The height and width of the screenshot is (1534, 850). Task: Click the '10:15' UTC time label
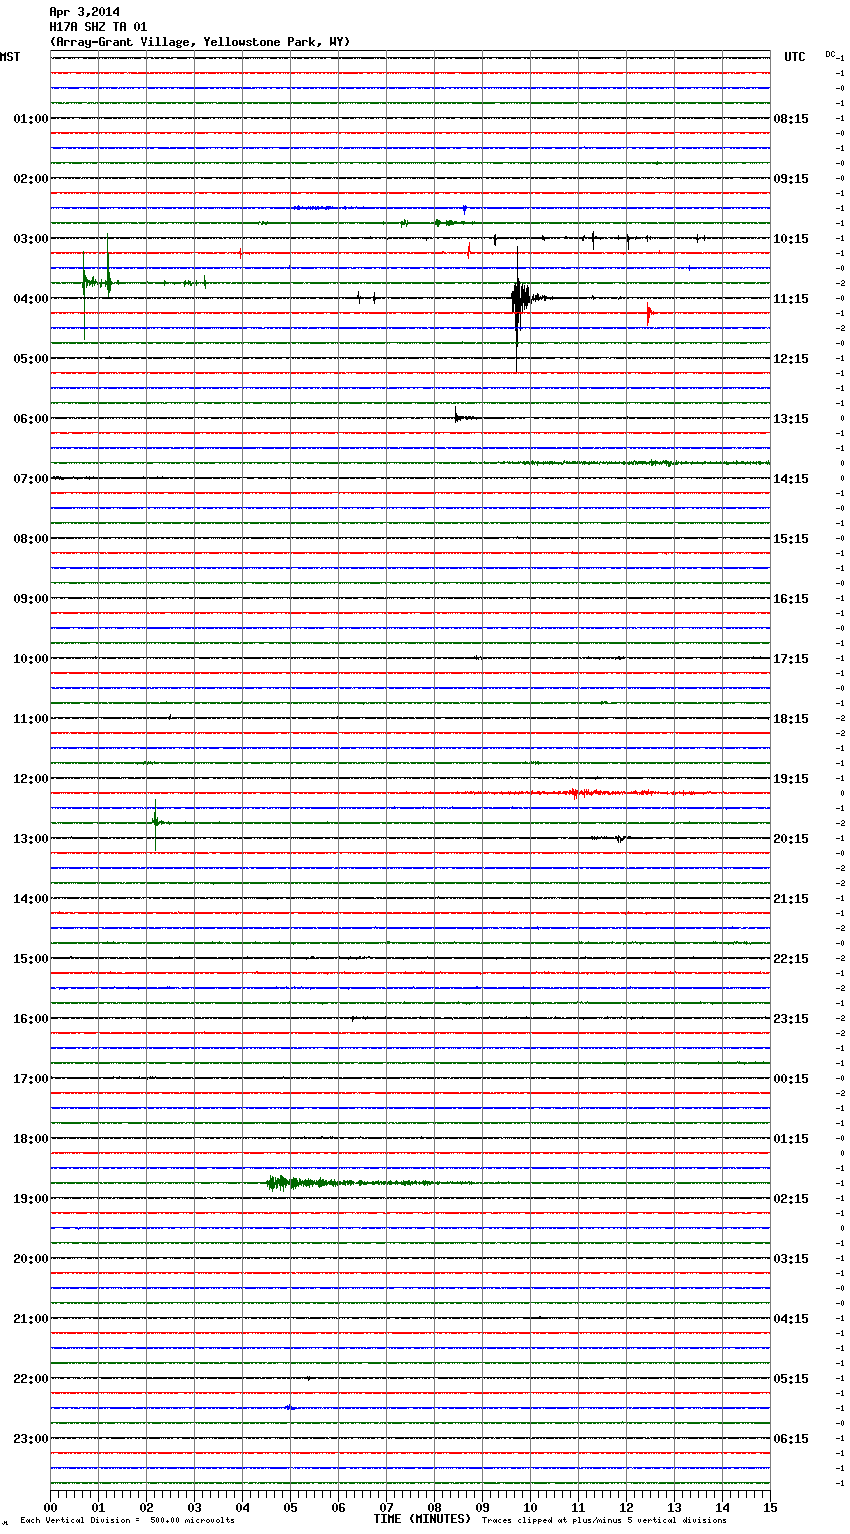click(791, 239)
